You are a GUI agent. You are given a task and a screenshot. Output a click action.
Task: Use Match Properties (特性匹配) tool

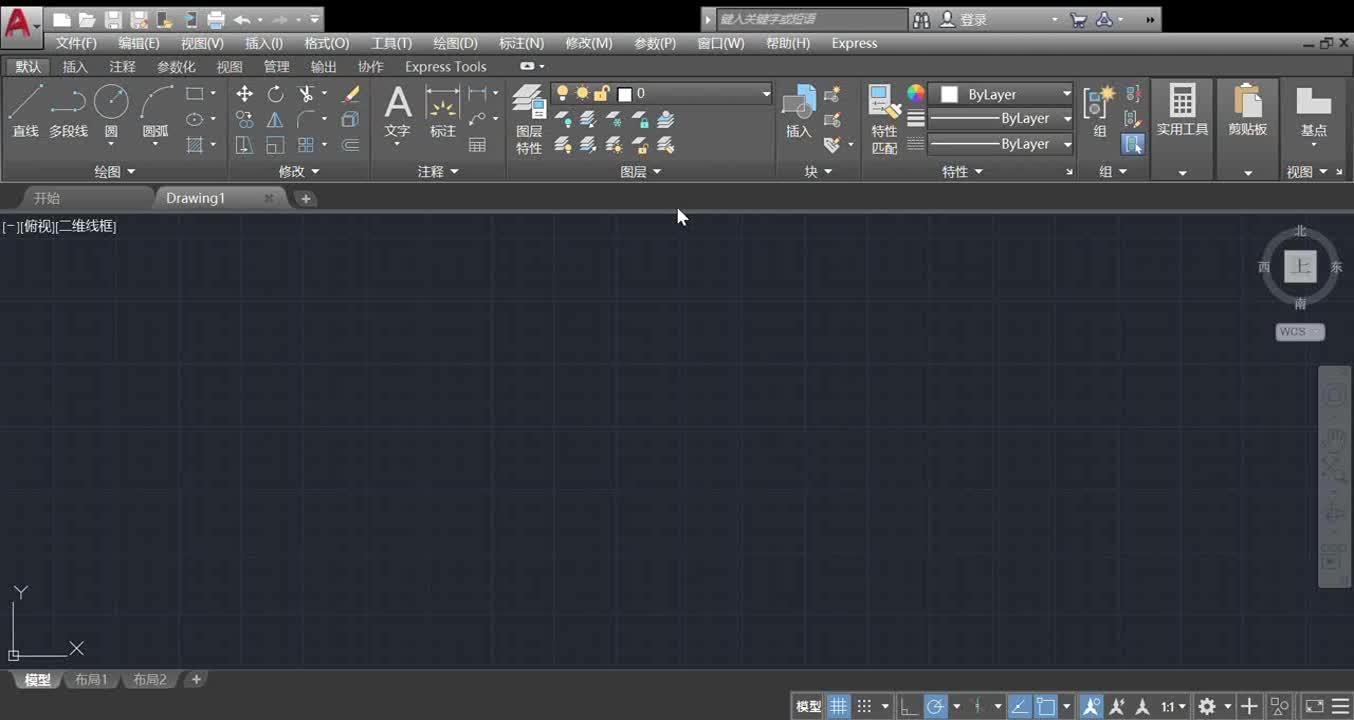(x=882, y=112)
